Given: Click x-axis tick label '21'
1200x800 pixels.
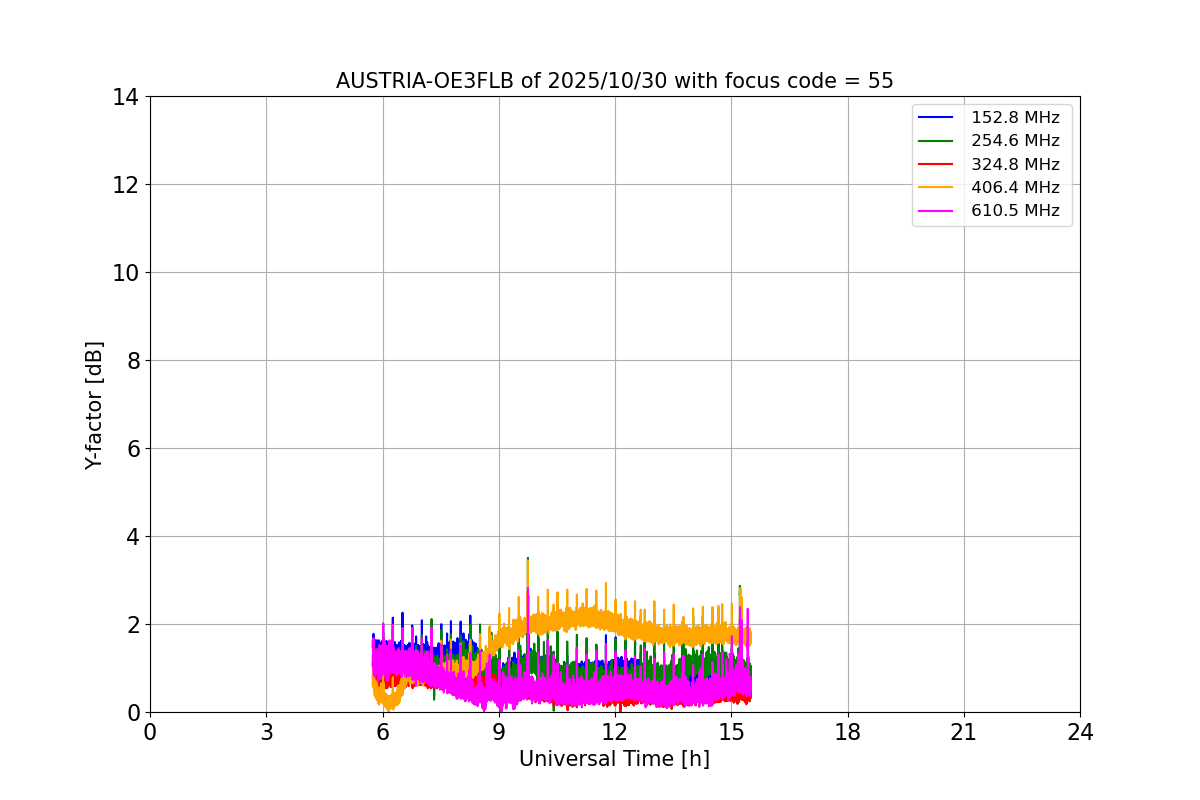Looking at the screenshot, I should pyautogui.click(x=964, y=732).
